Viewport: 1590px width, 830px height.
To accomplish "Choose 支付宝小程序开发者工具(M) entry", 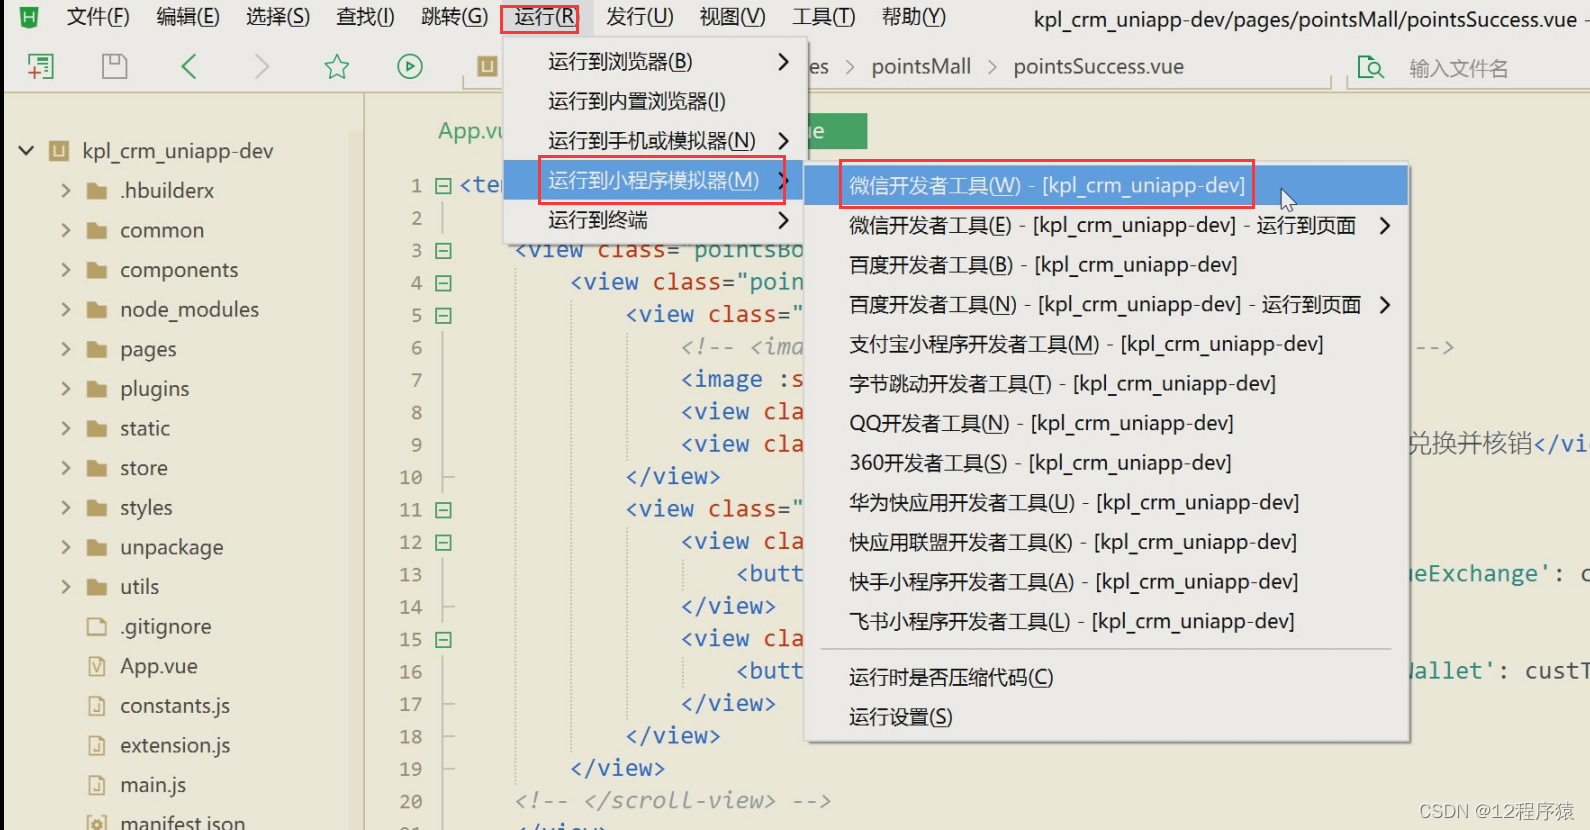I will [x=1106, y=344].
